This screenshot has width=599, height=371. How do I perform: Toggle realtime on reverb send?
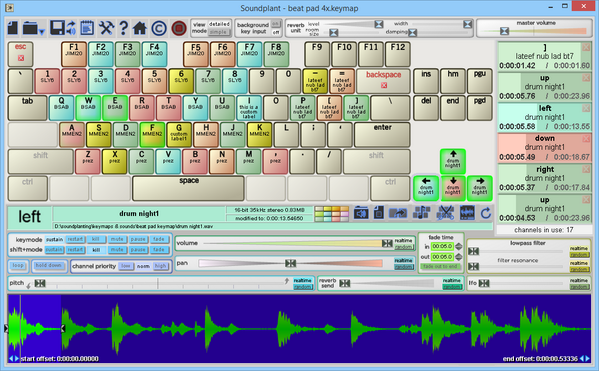[x=452, y=280]
